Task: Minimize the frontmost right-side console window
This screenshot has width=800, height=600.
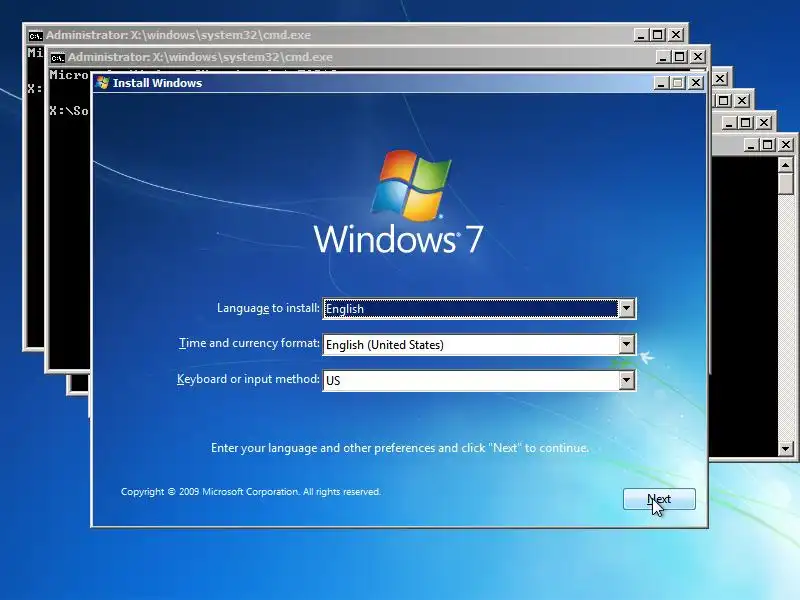Action: pyautogui.click(x=751, y=145)
